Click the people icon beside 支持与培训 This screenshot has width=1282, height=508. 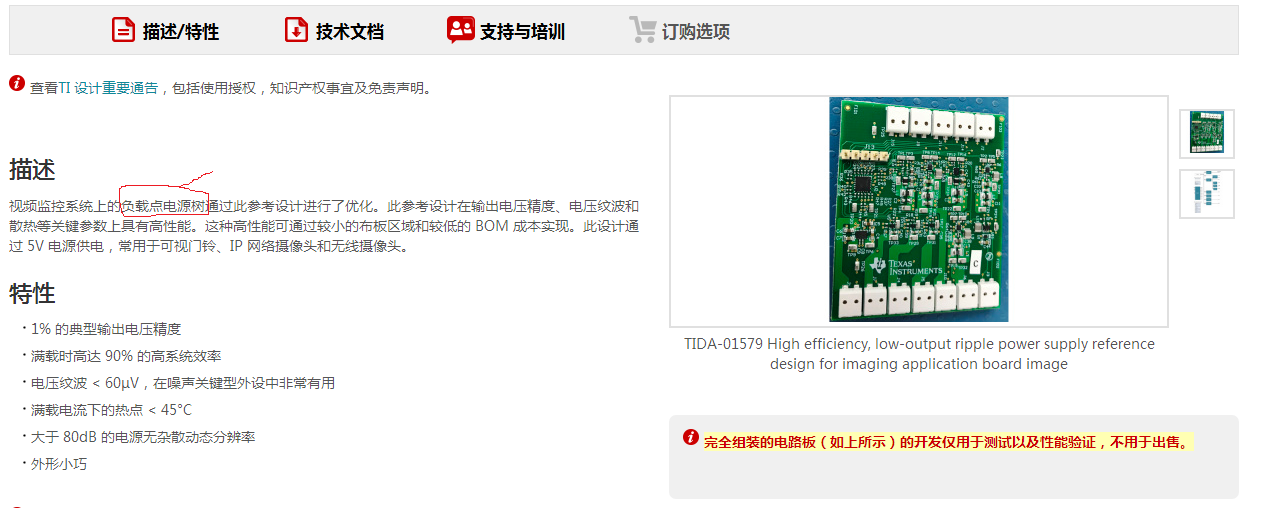click(460, 30)
